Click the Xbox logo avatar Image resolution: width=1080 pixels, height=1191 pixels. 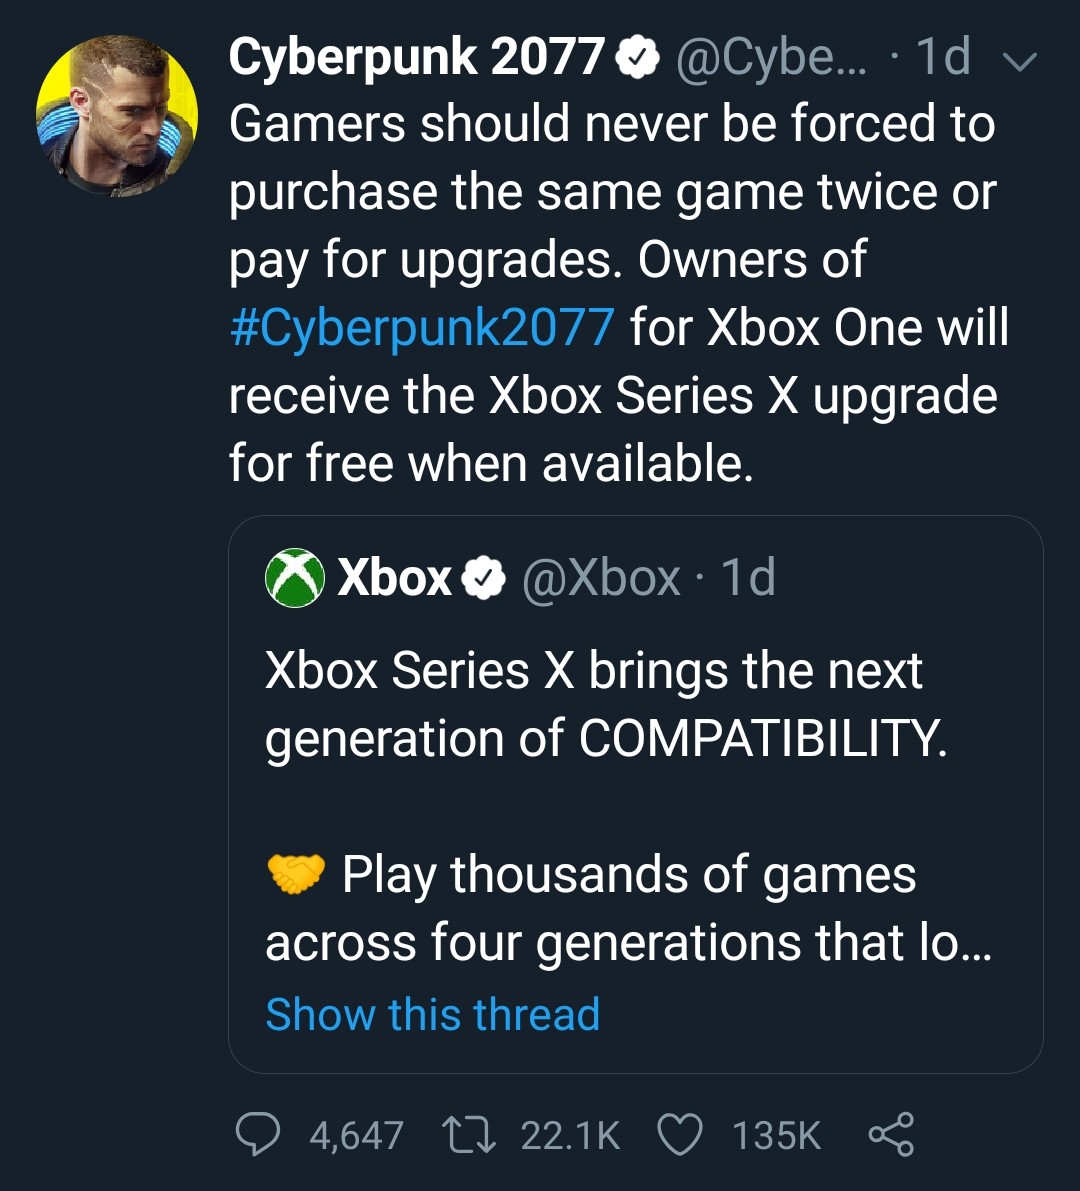(295, 577)
